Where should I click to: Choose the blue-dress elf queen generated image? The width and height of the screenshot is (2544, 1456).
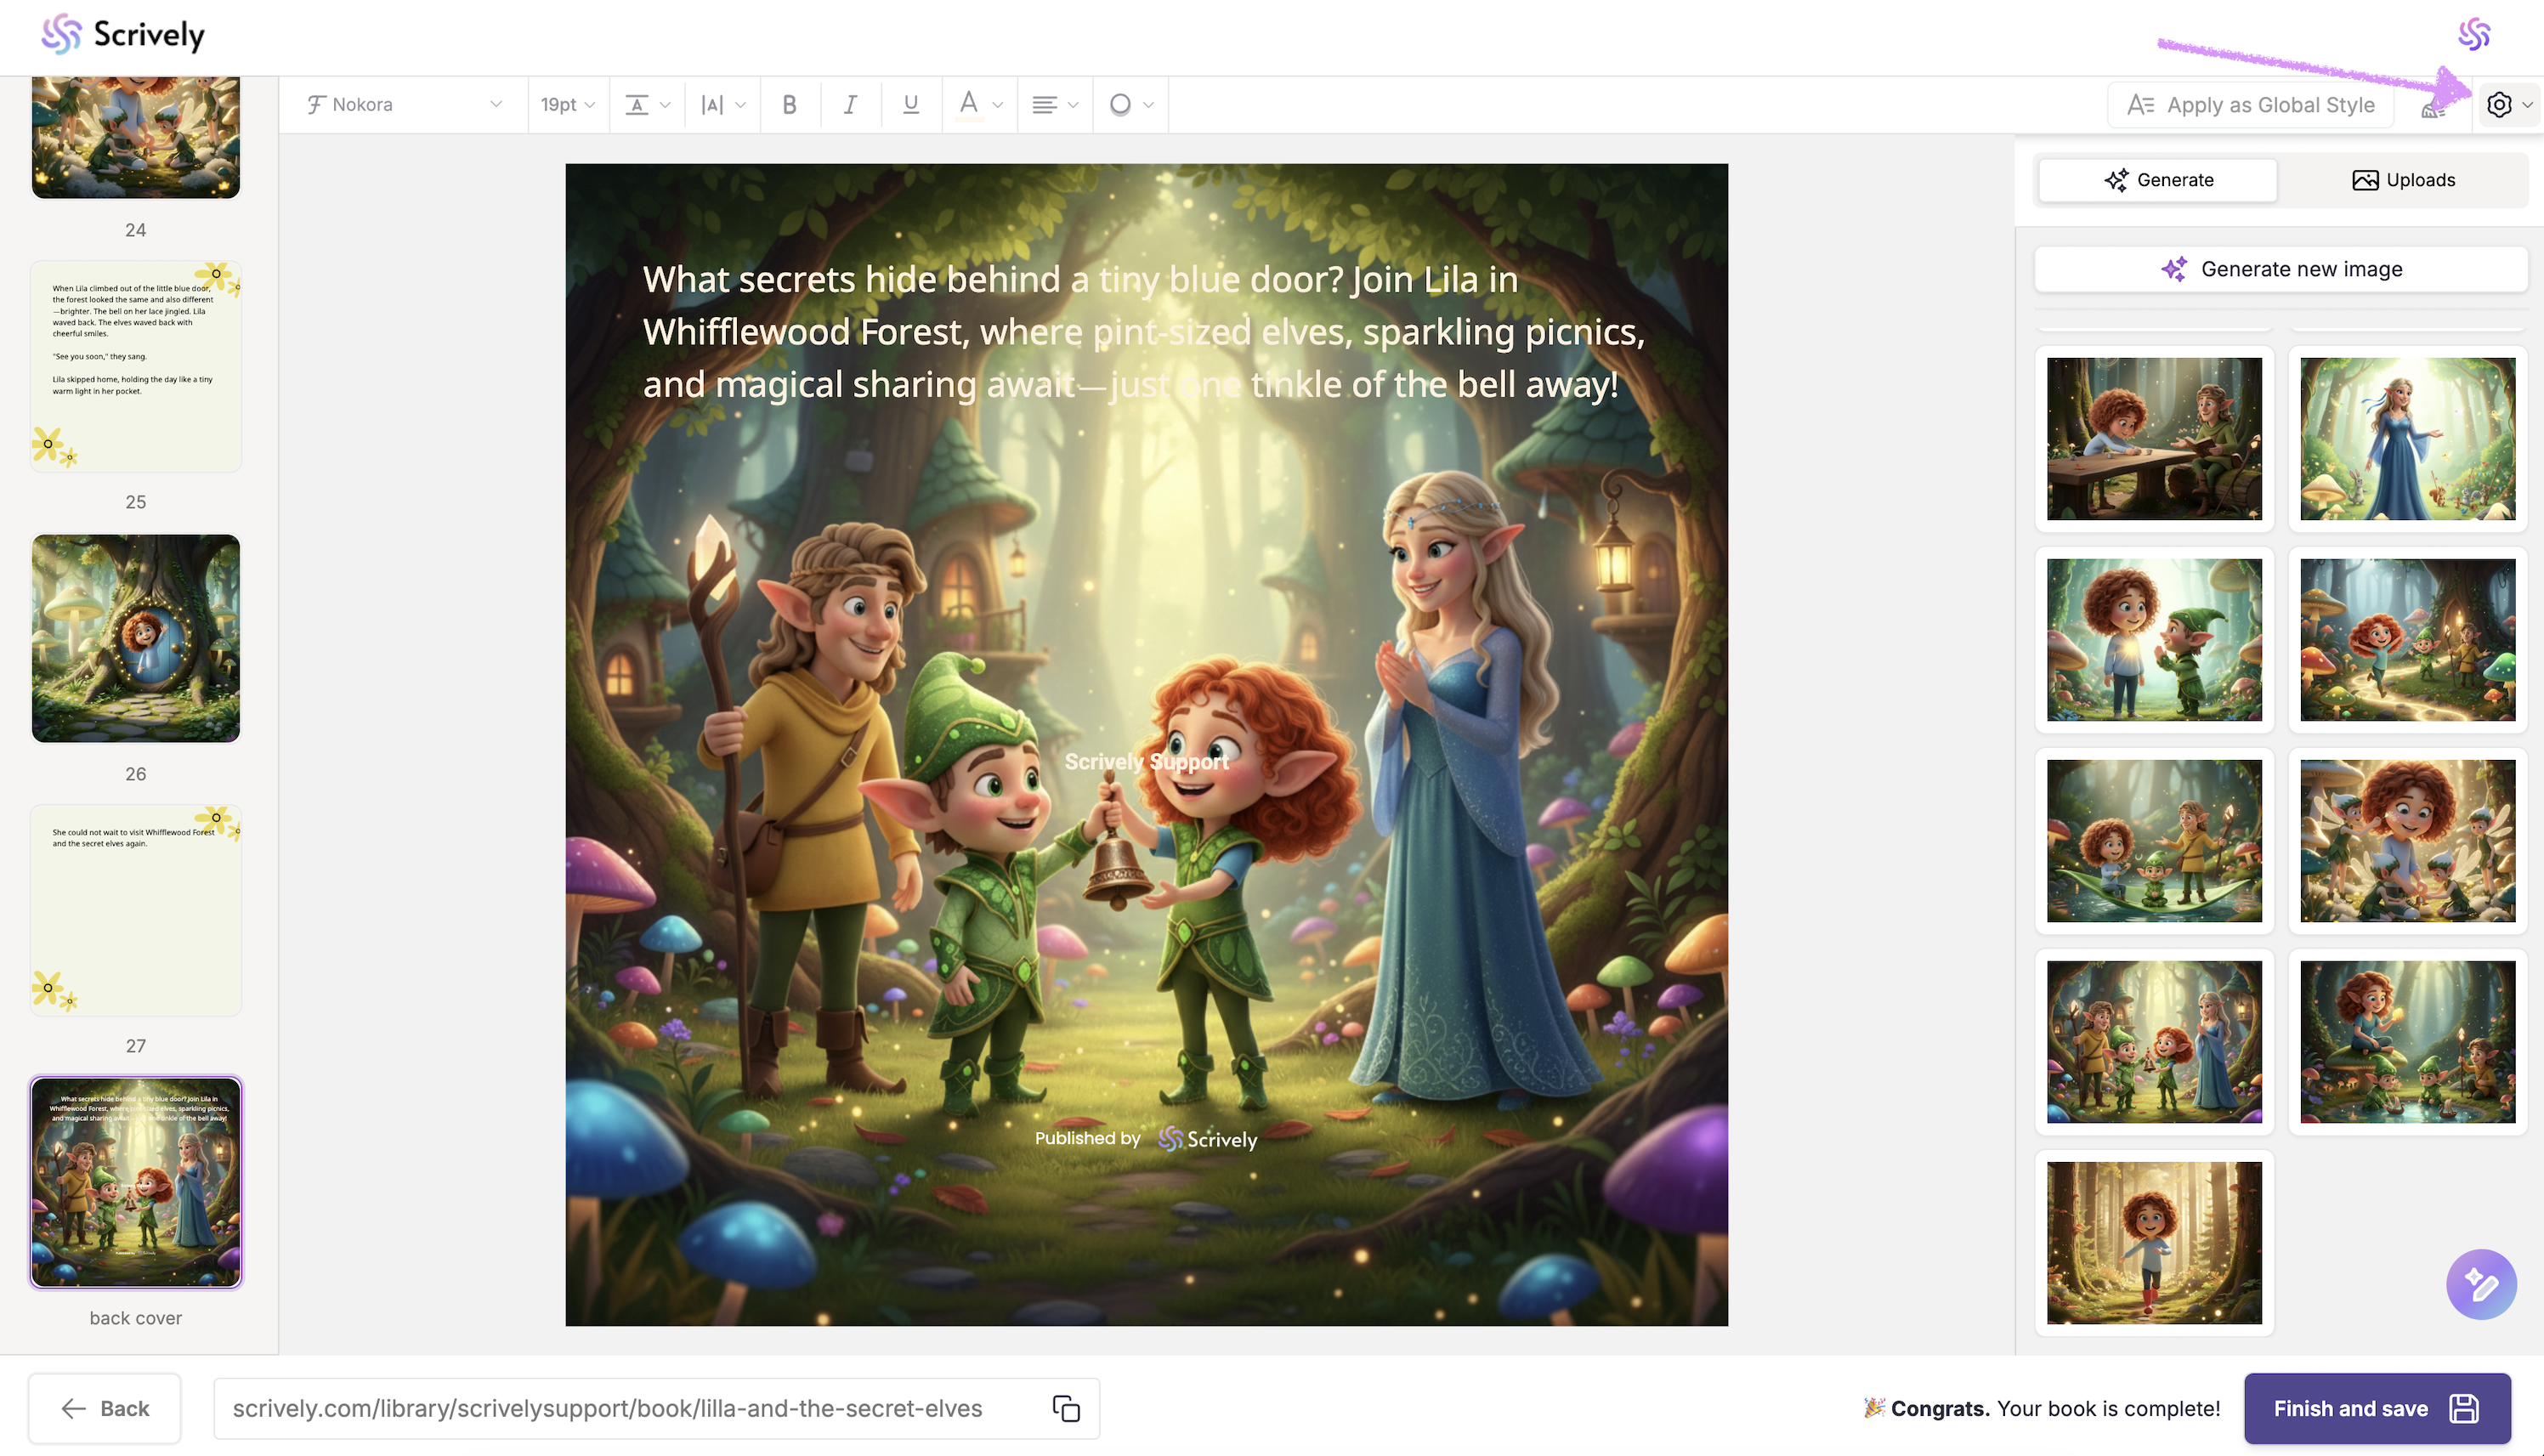pyautogui.click(x=2407, y=439)
